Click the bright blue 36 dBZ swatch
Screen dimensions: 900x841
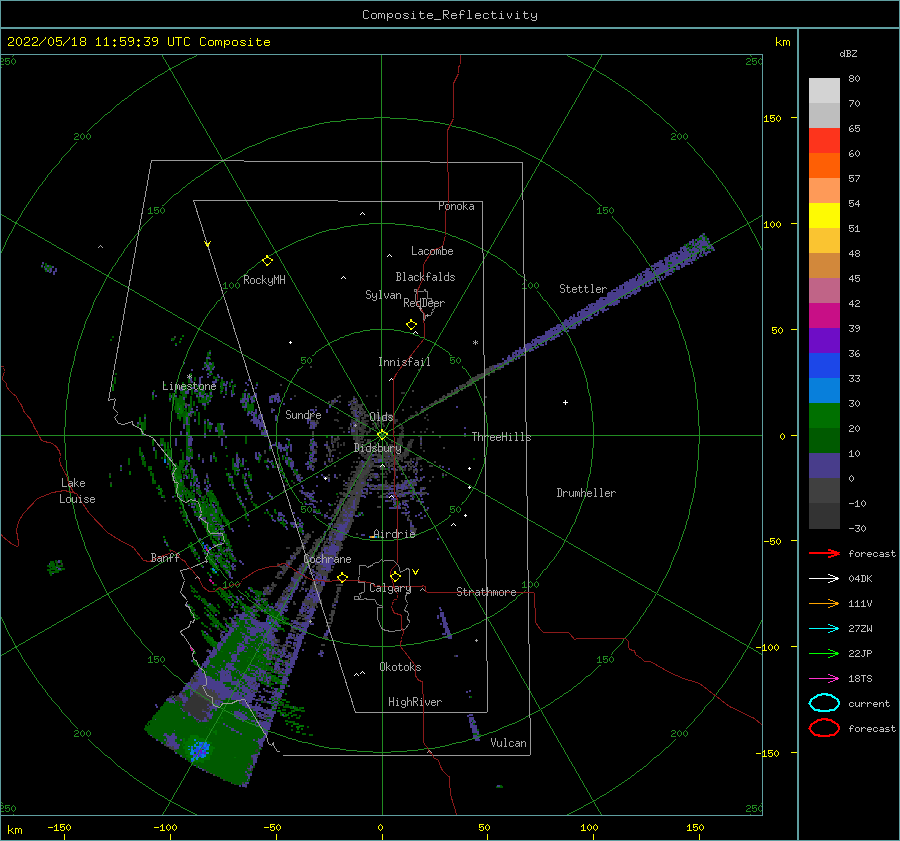(824, 365)
